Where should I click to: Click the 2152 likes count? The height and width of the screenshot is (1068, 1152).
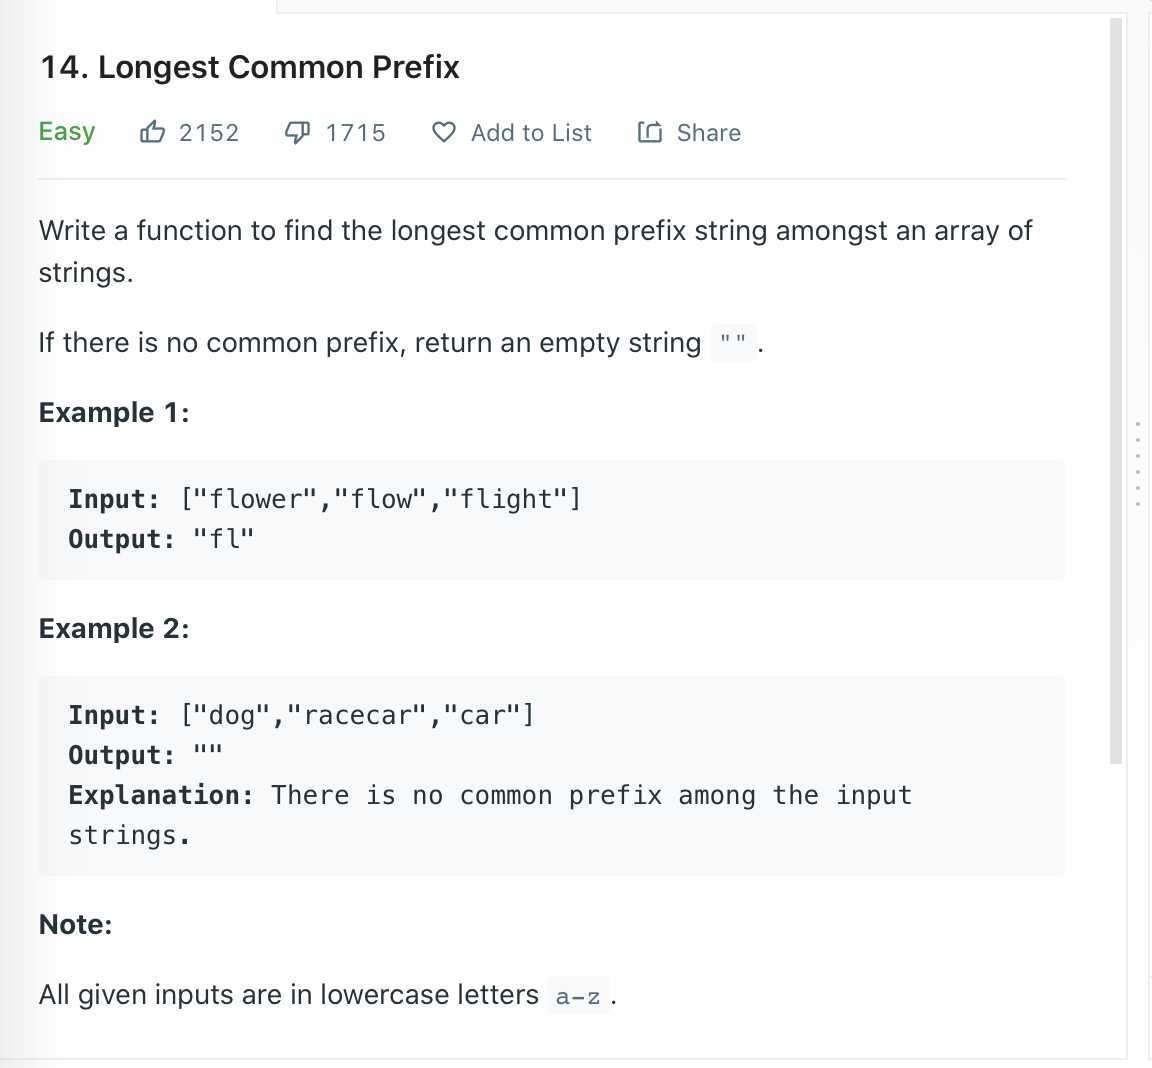coord(209,133)
